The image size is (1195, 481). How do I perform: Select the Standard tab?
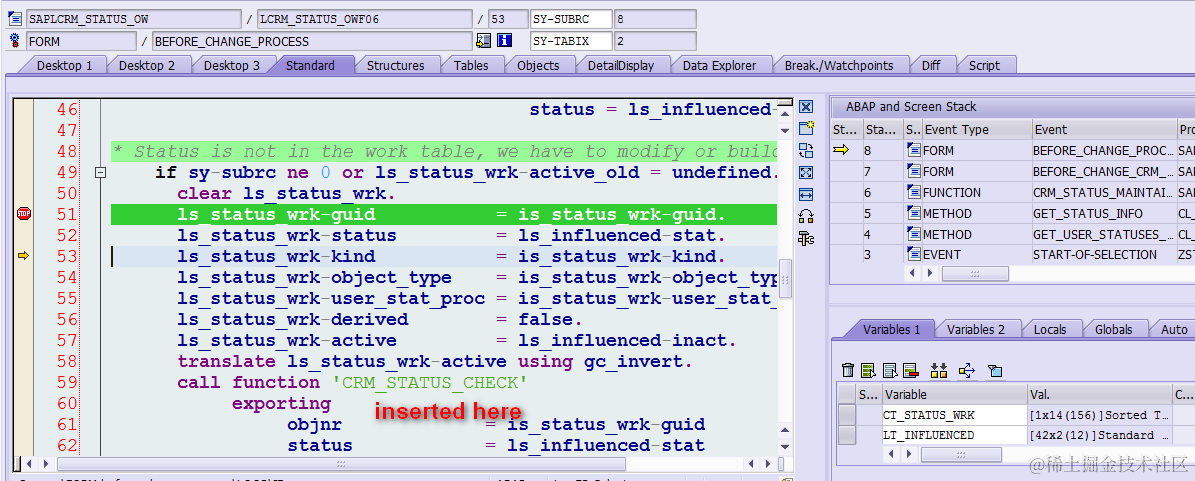[x=310, y=66]
